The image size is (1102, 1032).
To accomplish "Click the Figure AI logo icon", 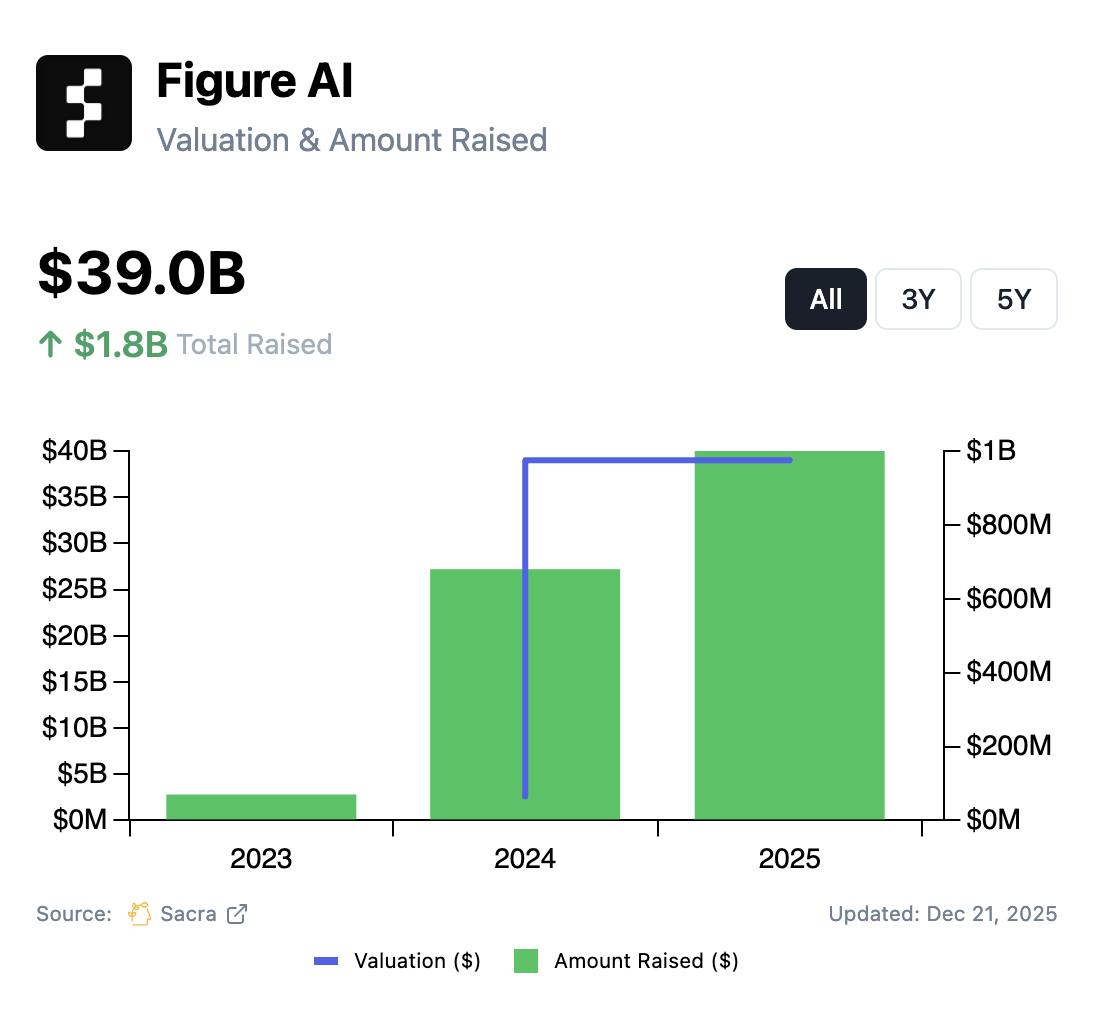I will pos(84,103).
